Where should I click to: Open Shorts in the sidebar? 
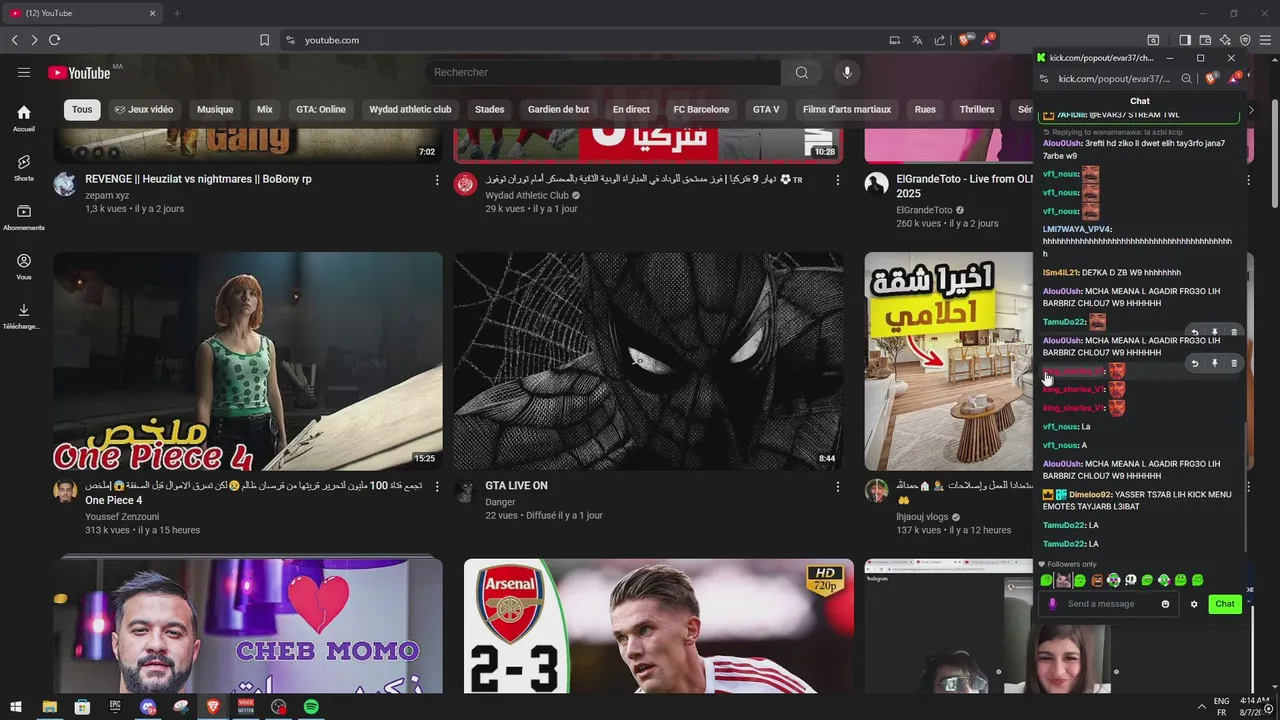click(24, 168)
